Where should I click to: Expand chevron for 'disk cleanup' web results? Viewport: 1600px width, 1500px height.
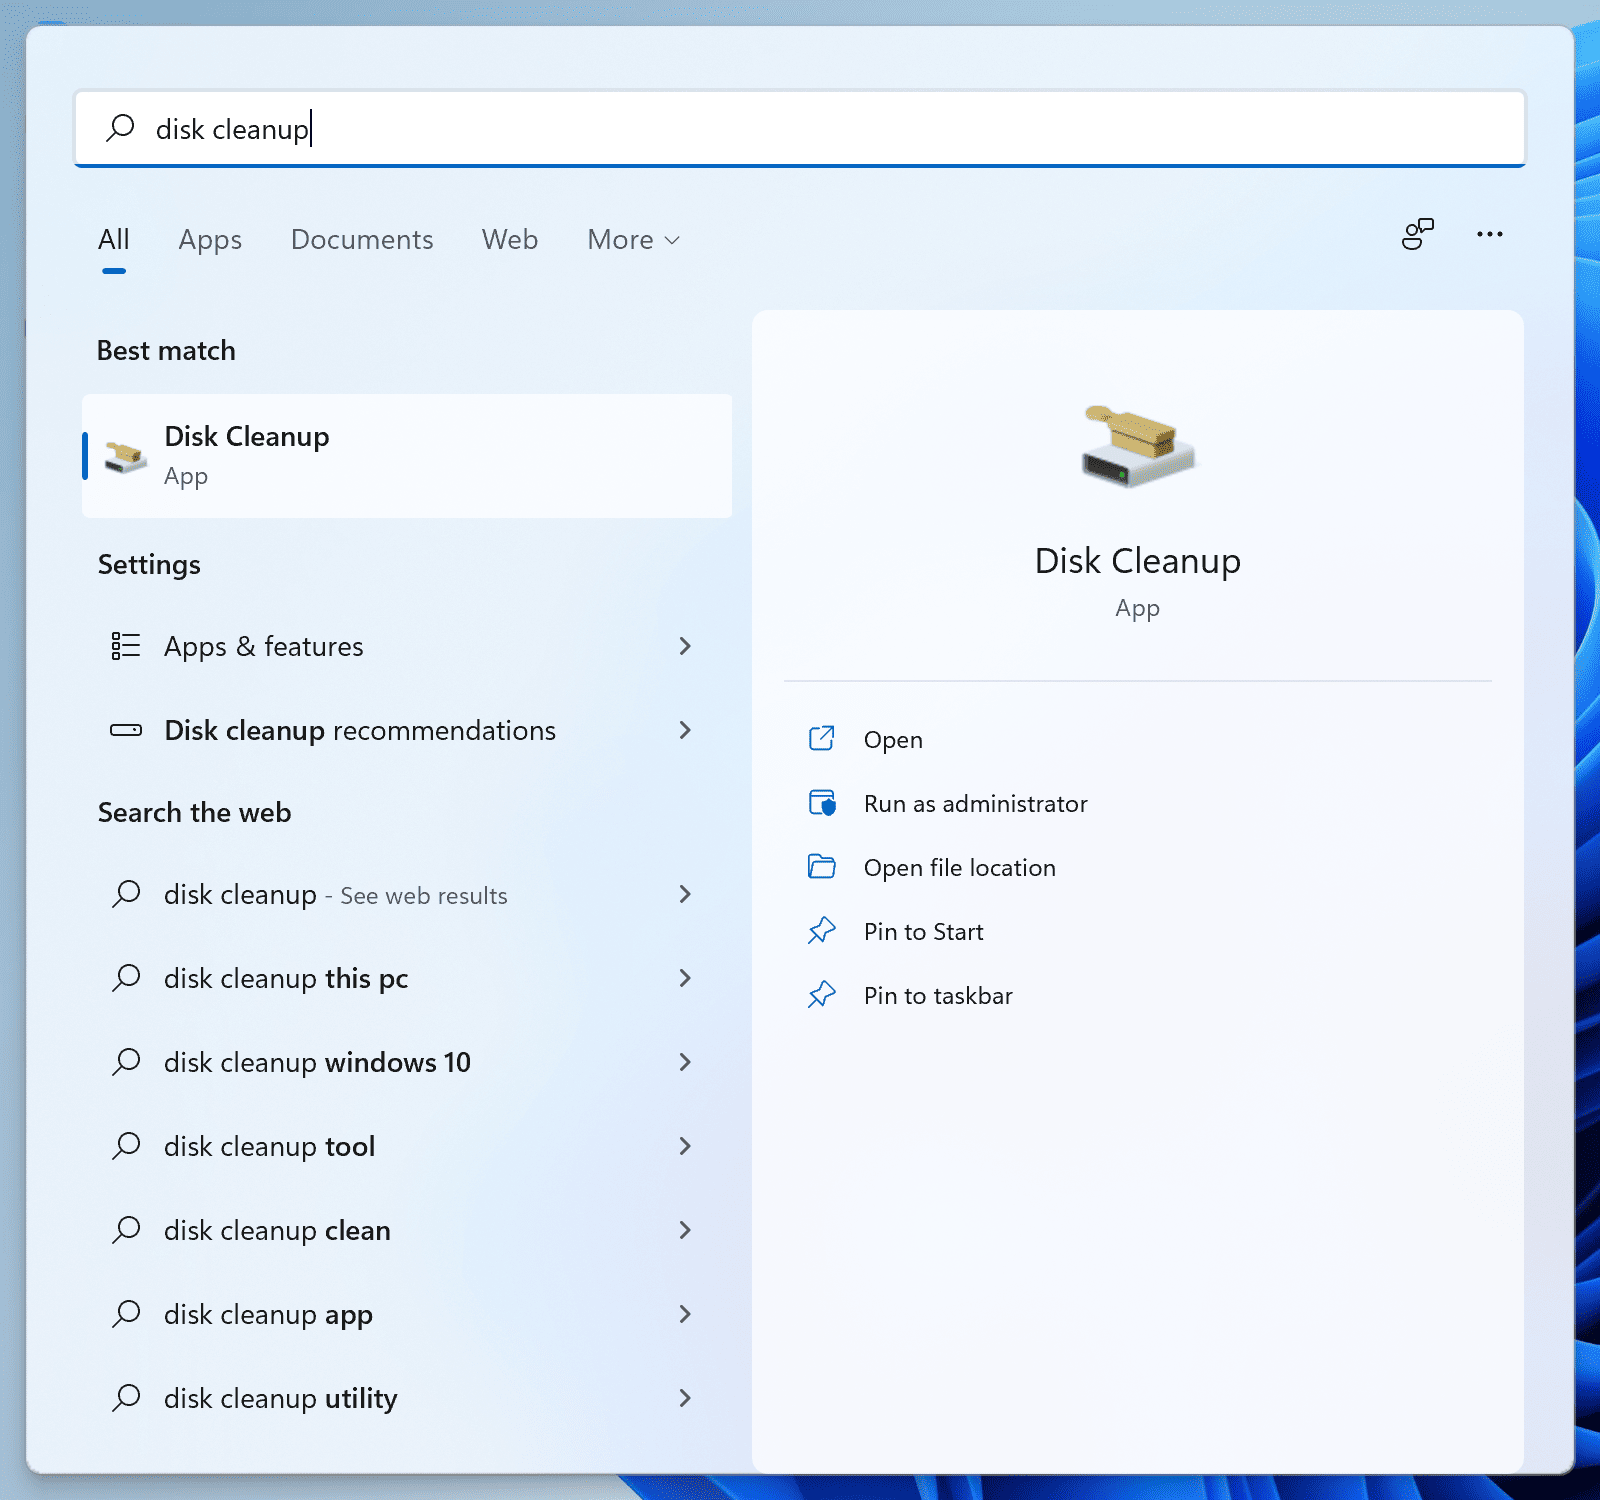pos(685,894)
